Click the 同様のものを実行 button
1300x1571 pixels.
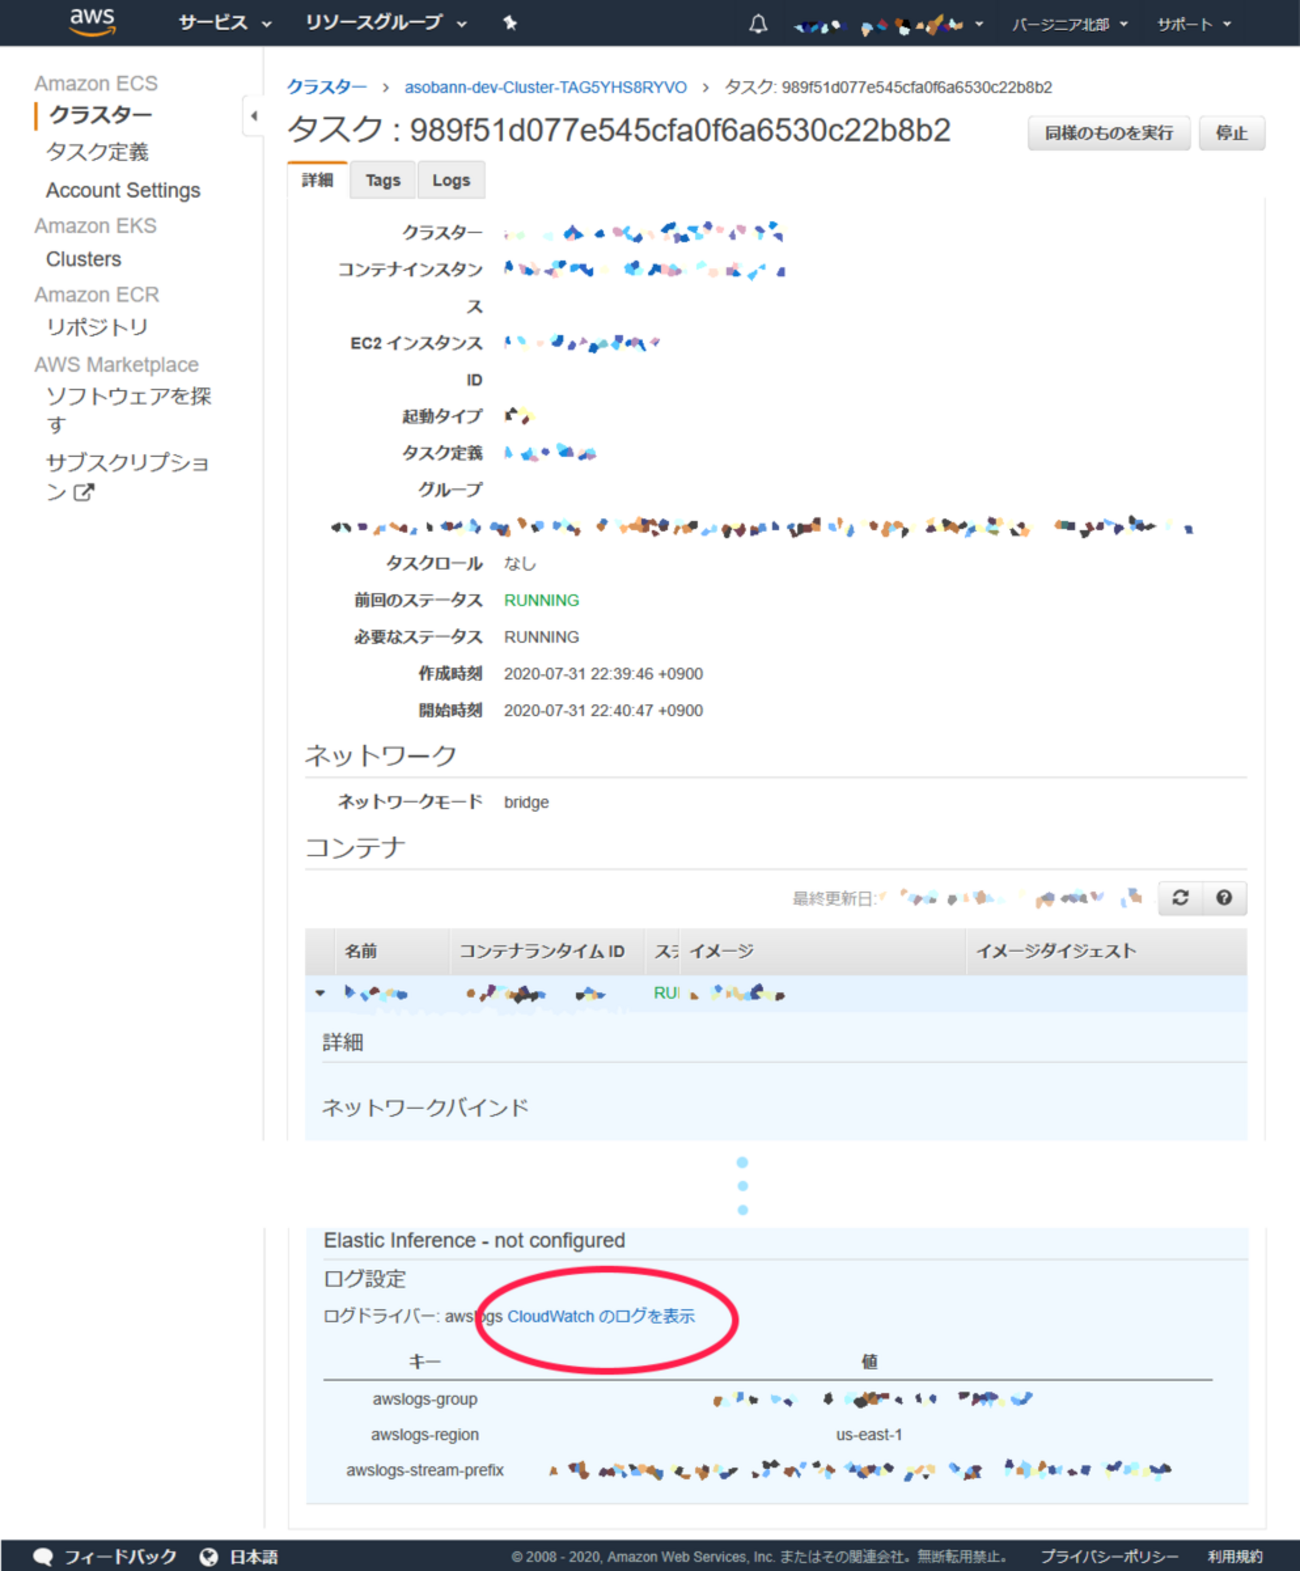(x=1109, y=133)
